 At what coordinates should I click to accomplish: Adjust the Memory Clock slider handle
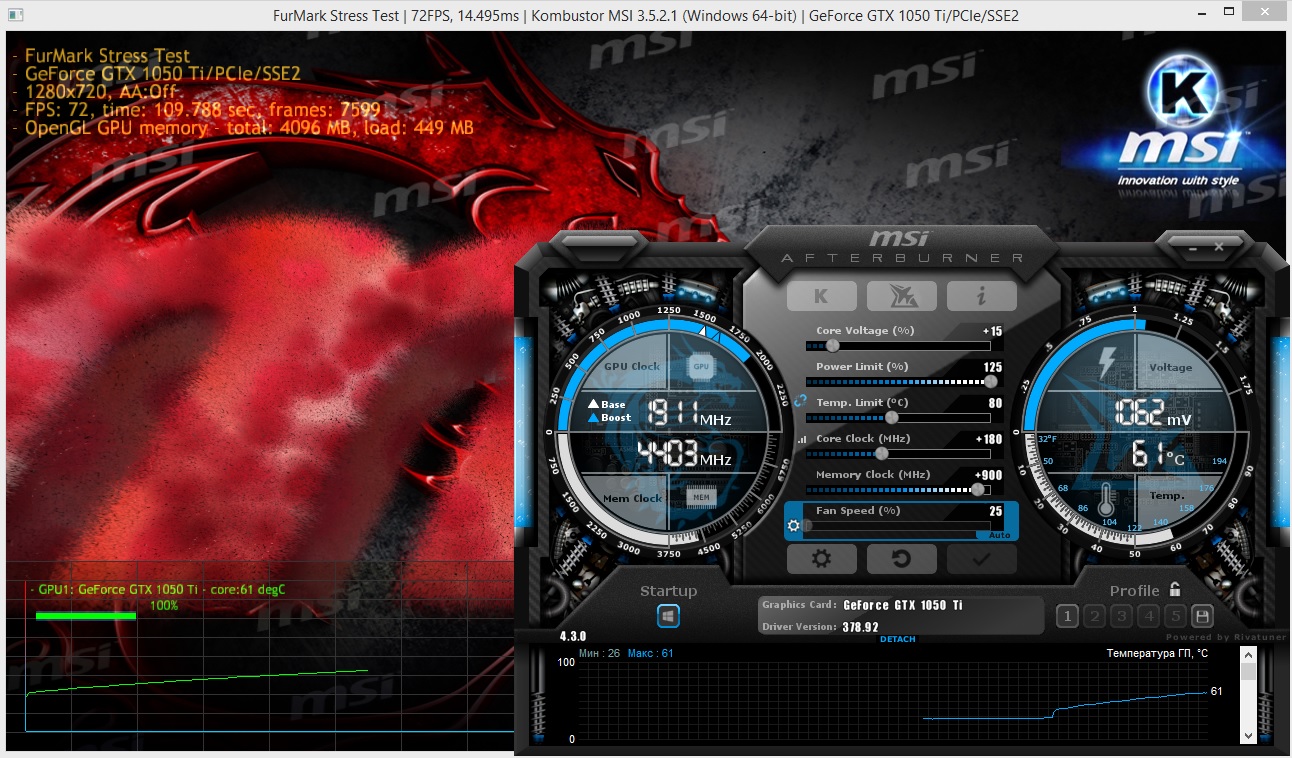(977, 490)
